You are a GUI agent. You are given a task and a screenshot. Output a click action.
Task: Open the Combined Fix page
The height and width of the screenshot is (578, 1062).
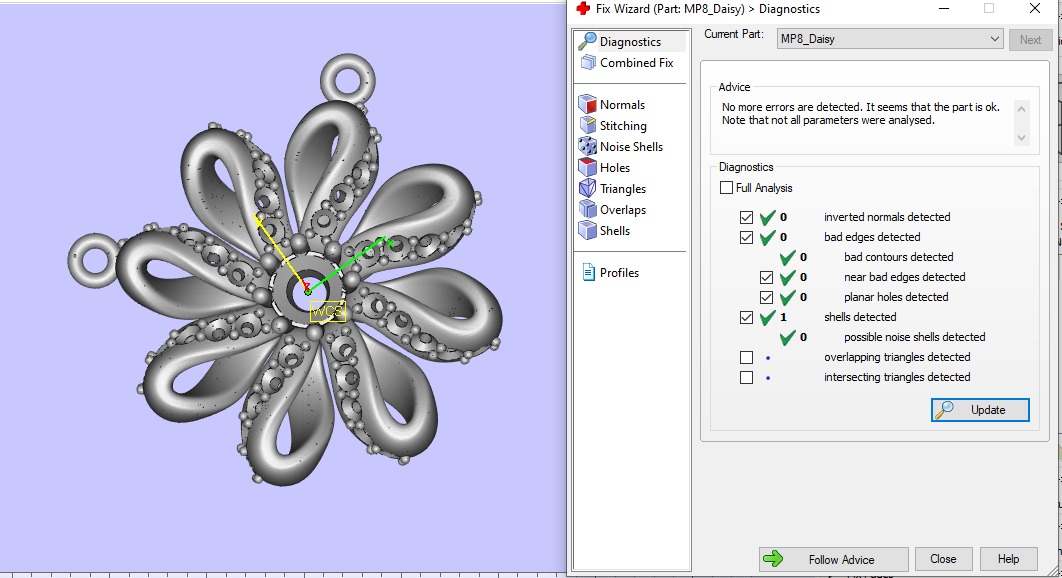pyautogui.click(x=637, y=62)
